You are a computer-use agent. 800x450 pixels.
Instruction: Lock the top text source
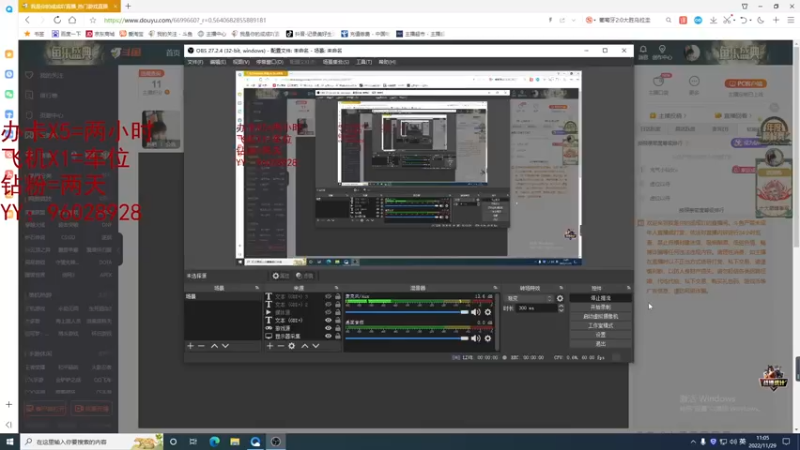coord(338,296)
